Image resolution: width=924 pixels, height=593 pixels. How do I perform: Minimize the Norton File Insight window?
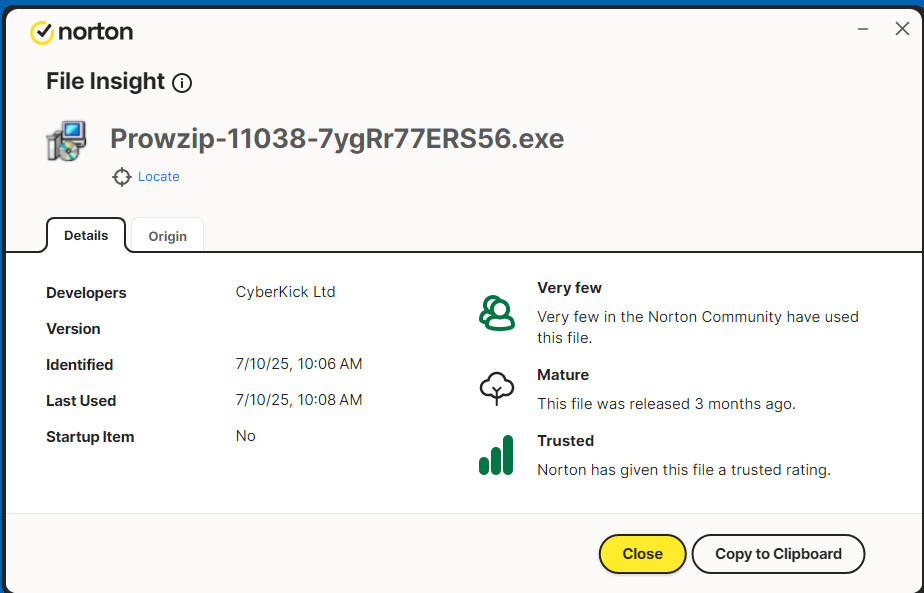click(863, 30)
